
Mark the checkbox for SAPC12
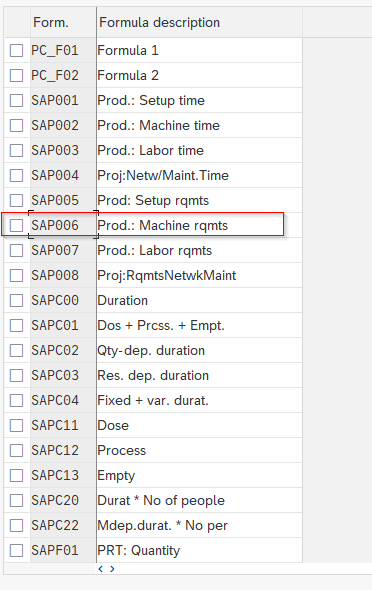click(x=16, y=450)
